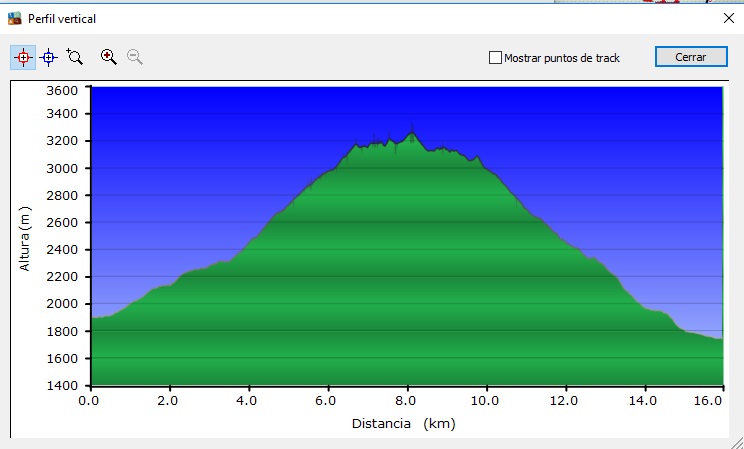Click the 3000 altitude axis value
This screenshot has width=744, height=449.
pos(62,168)
